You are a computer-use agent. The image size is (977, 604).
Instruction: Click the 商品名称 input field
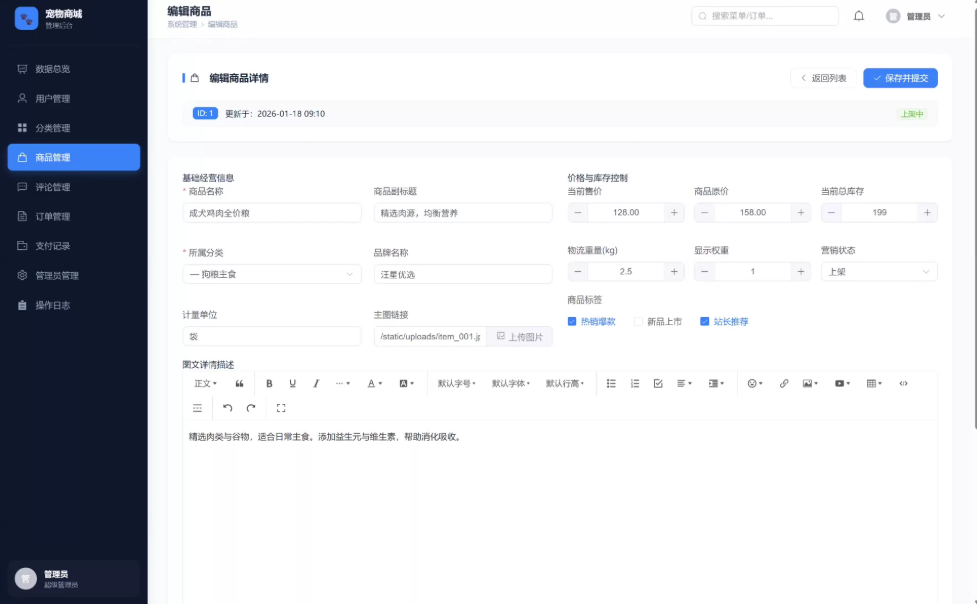pos(272,213)
